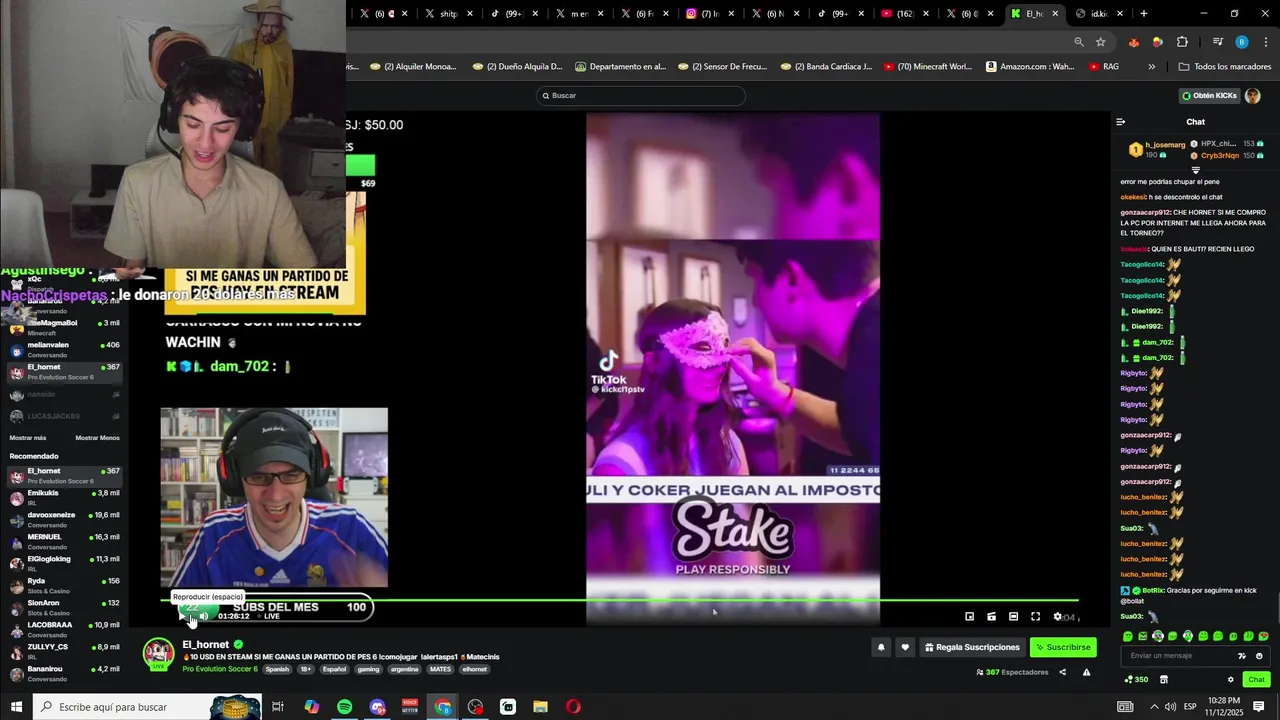Follow the channel with the heart button
The image size is (1280, 720).
[905, 647]
